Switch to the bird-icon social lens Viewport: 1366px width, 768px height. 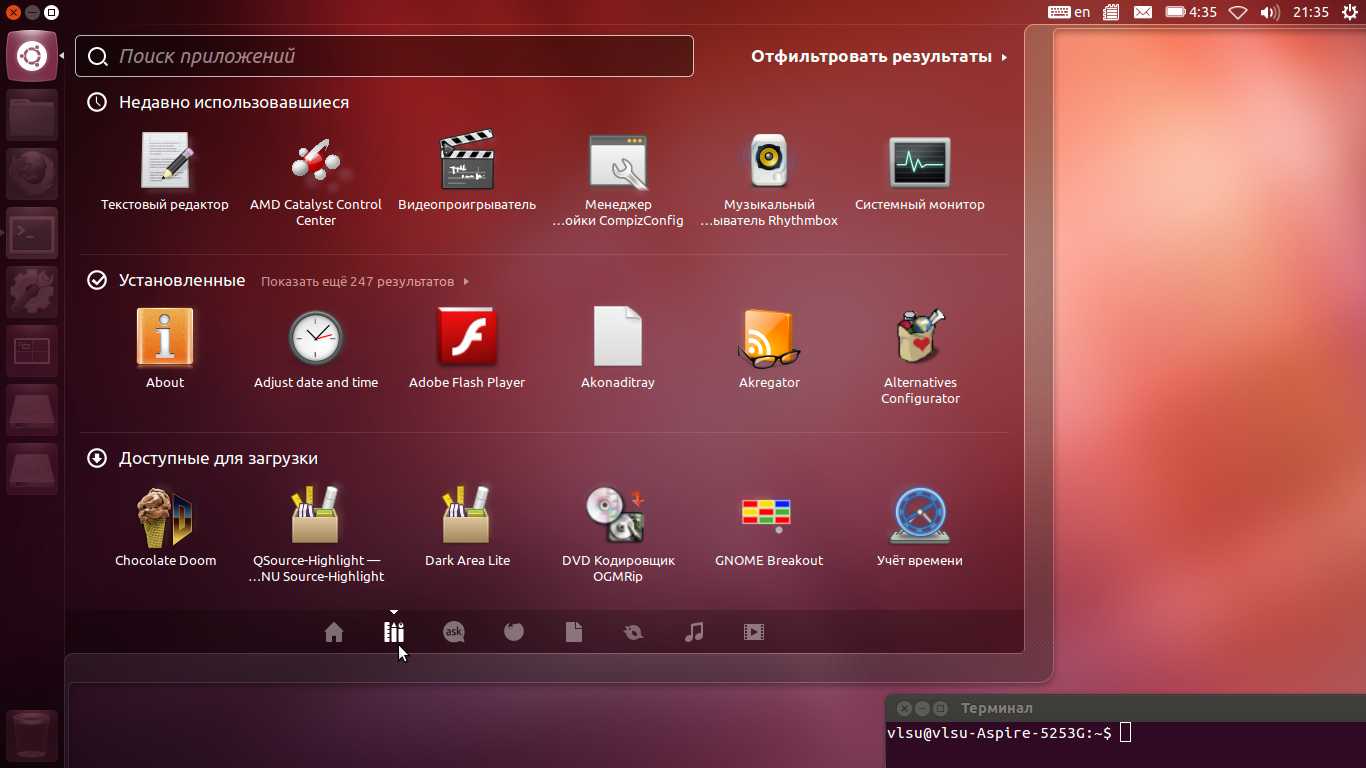(634, 632)
